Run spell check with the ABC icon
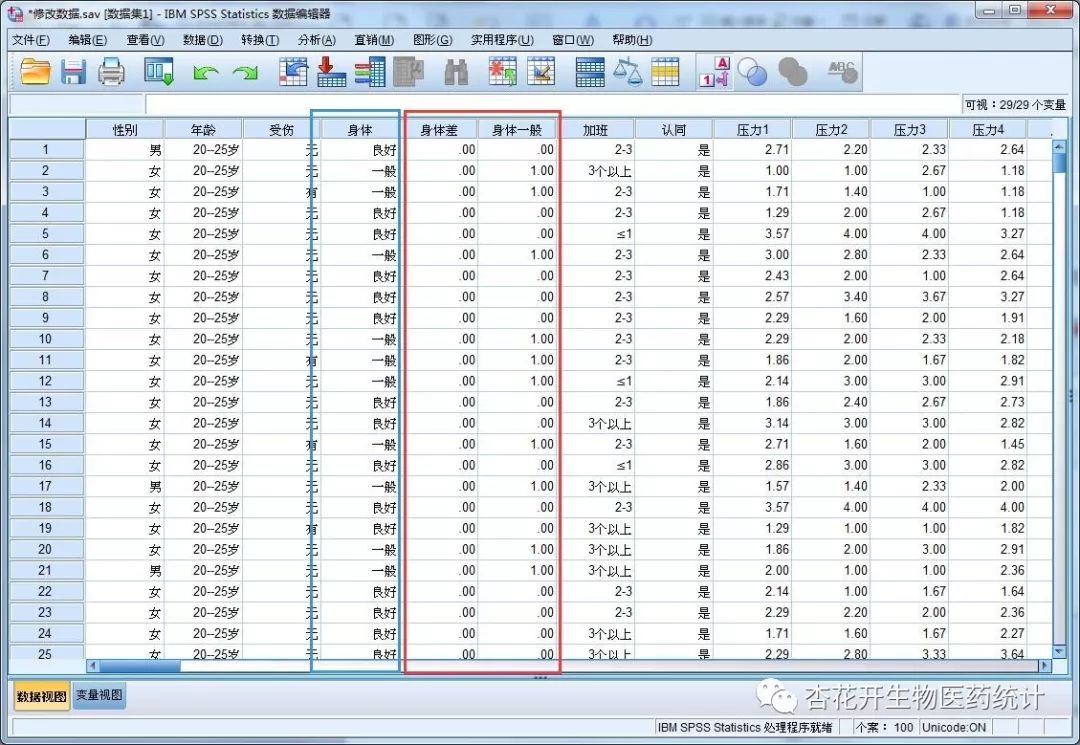The height and width of the screenshot is (745, 1080). pyautogui.click(x=840, y=71)
